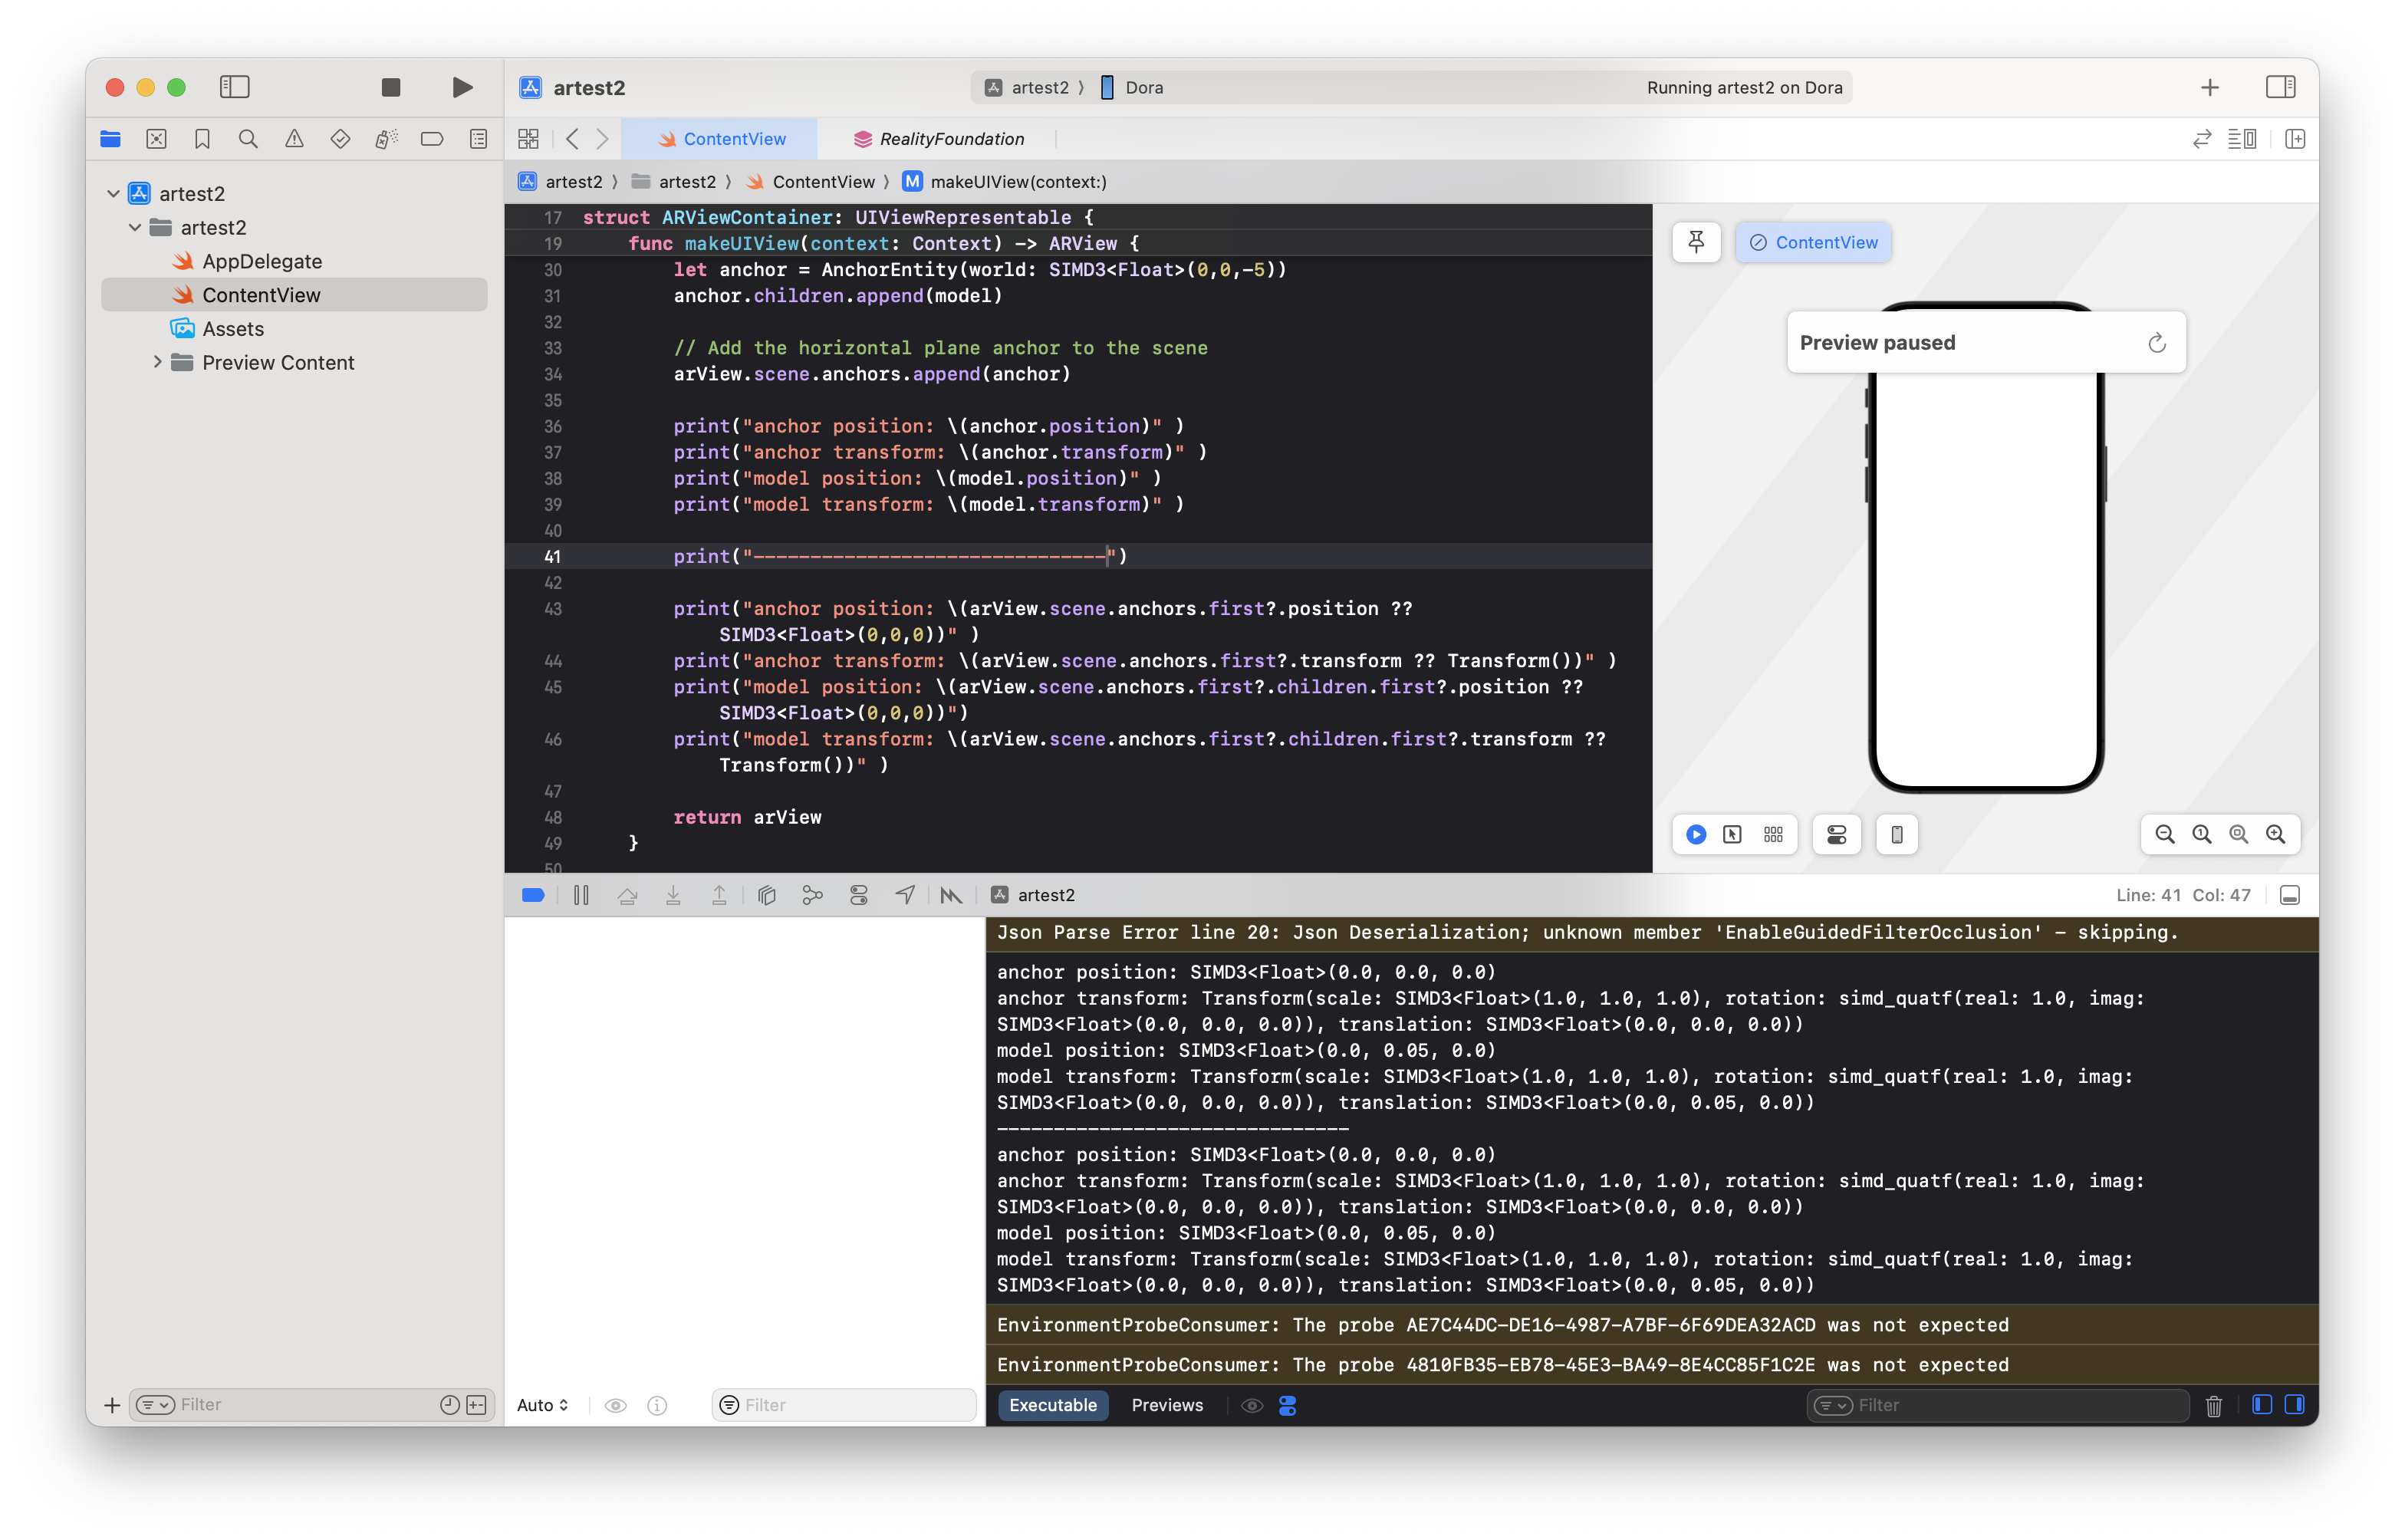Pin the ContentView preview
The height and width of the screenshot is (1540, 2405).
(1696, 242)
